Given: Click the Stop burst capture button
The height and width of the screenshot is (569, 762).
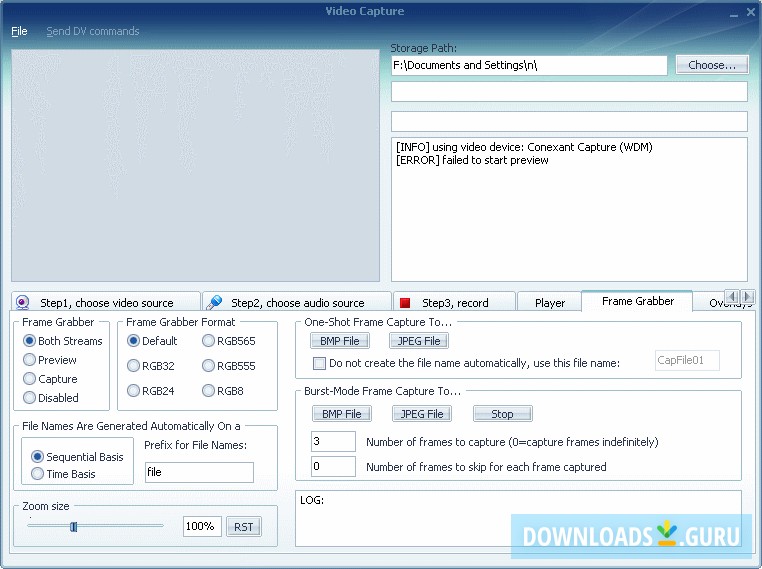Looking at the screenshot, I should [502, 414].
